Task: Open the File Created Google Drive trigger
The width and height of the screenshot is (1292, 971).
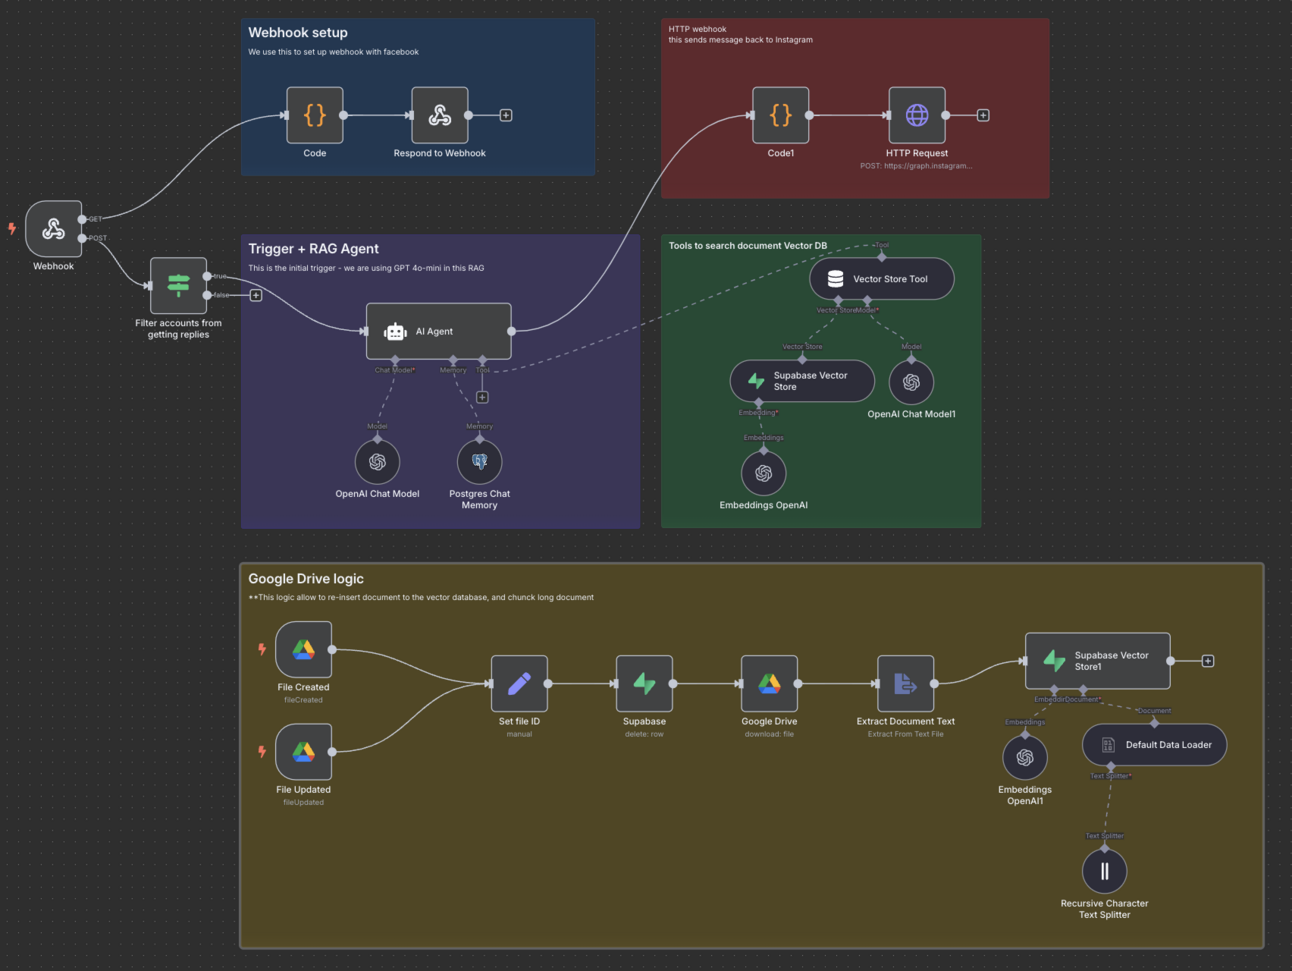Action: pos(303,649)
